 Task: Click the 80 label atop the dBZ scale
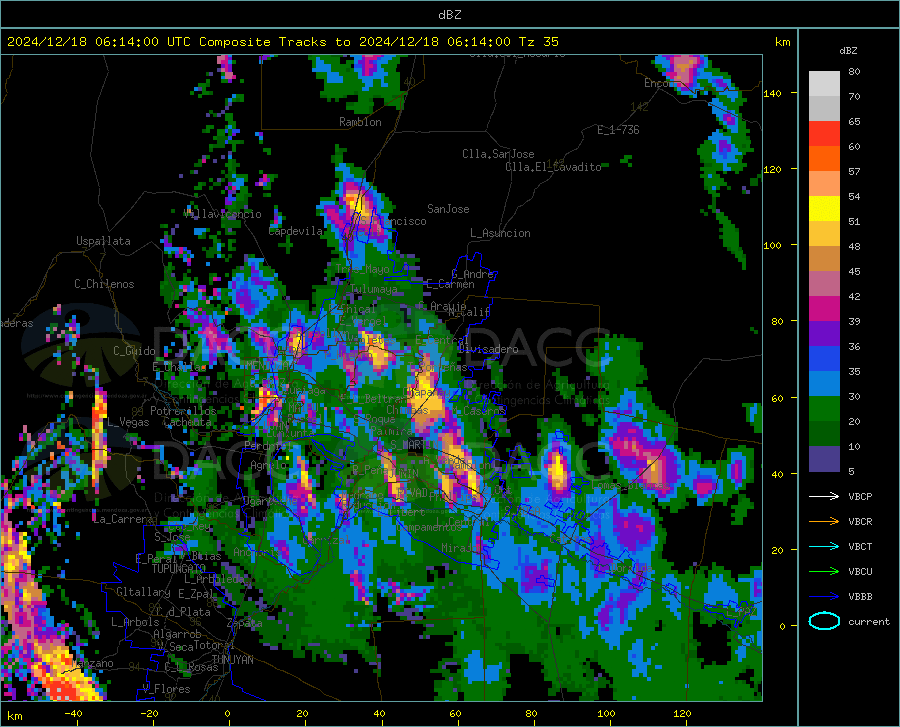click(854, 72)
